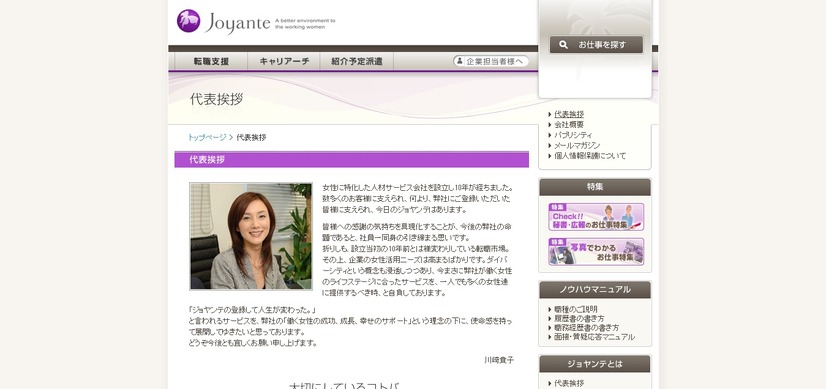Click the 企業担当者様へ button

point(491,61)
